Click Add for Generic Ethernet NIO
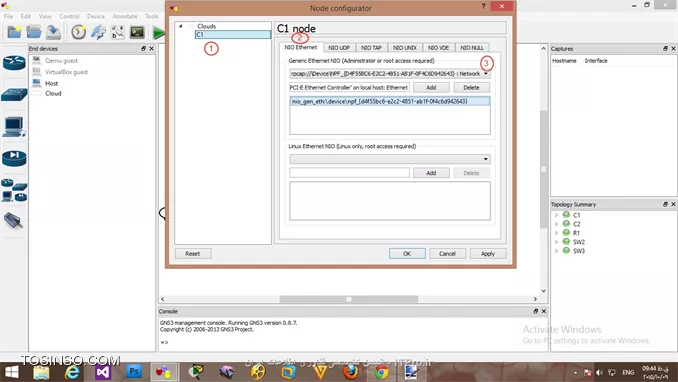 431,87
